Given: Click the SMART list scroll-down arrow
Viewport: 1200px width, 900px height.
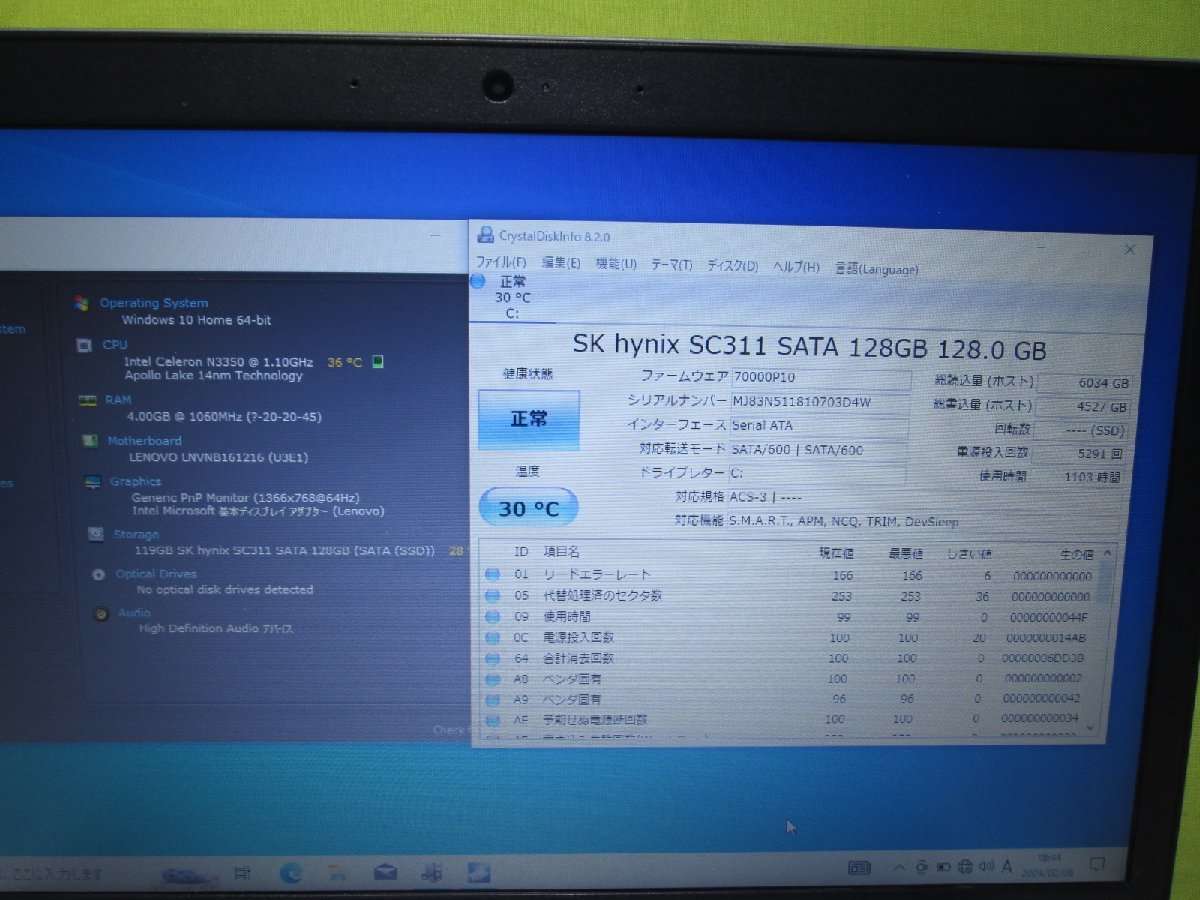Looking at the screenshot, I should pyautogui.click(x=1090, y=728).
